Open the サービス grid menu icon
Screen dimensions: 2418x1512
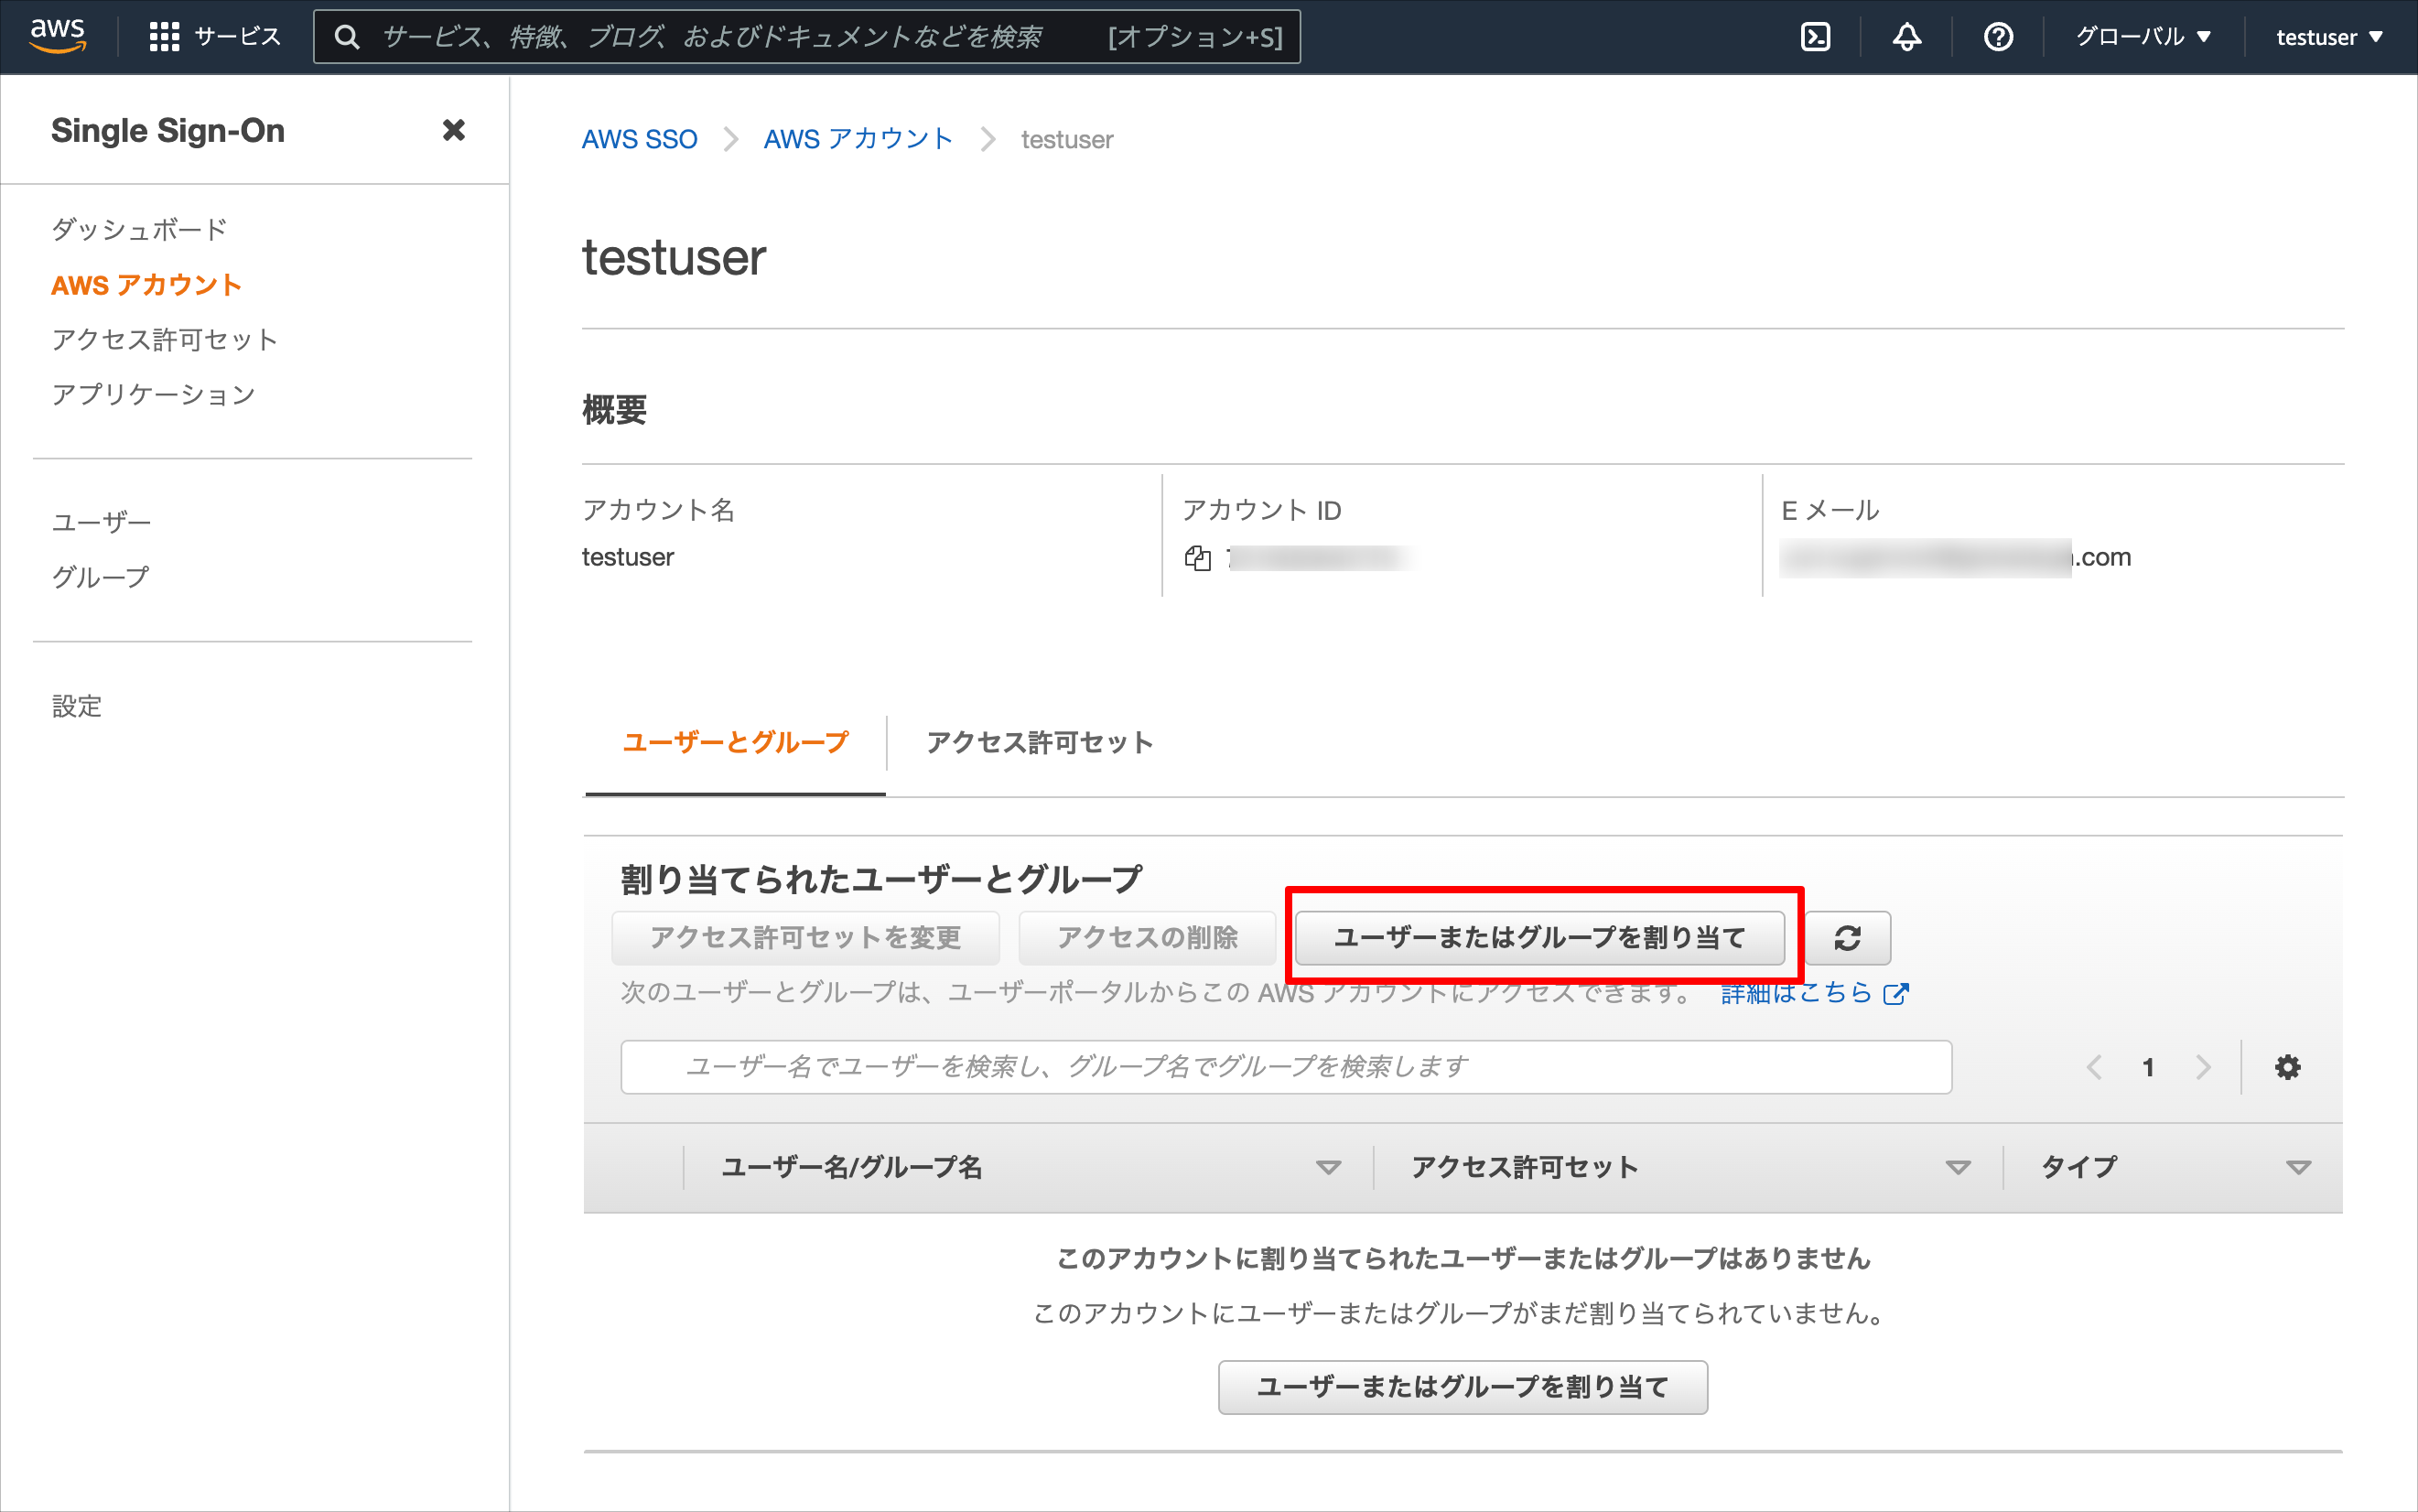164,37
